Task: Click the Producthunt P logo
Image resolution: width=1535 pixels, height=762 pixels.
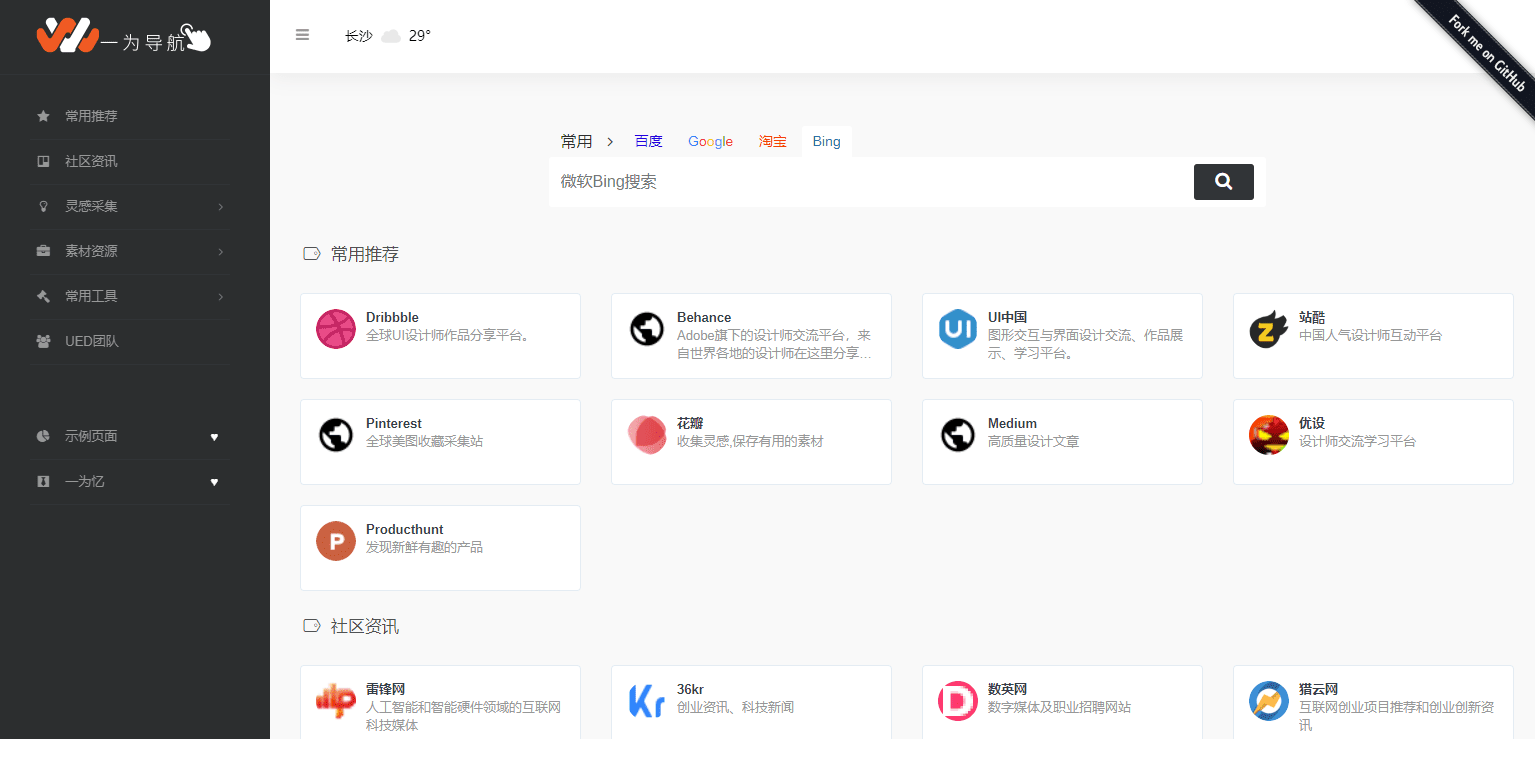Action: pos(336,541)
